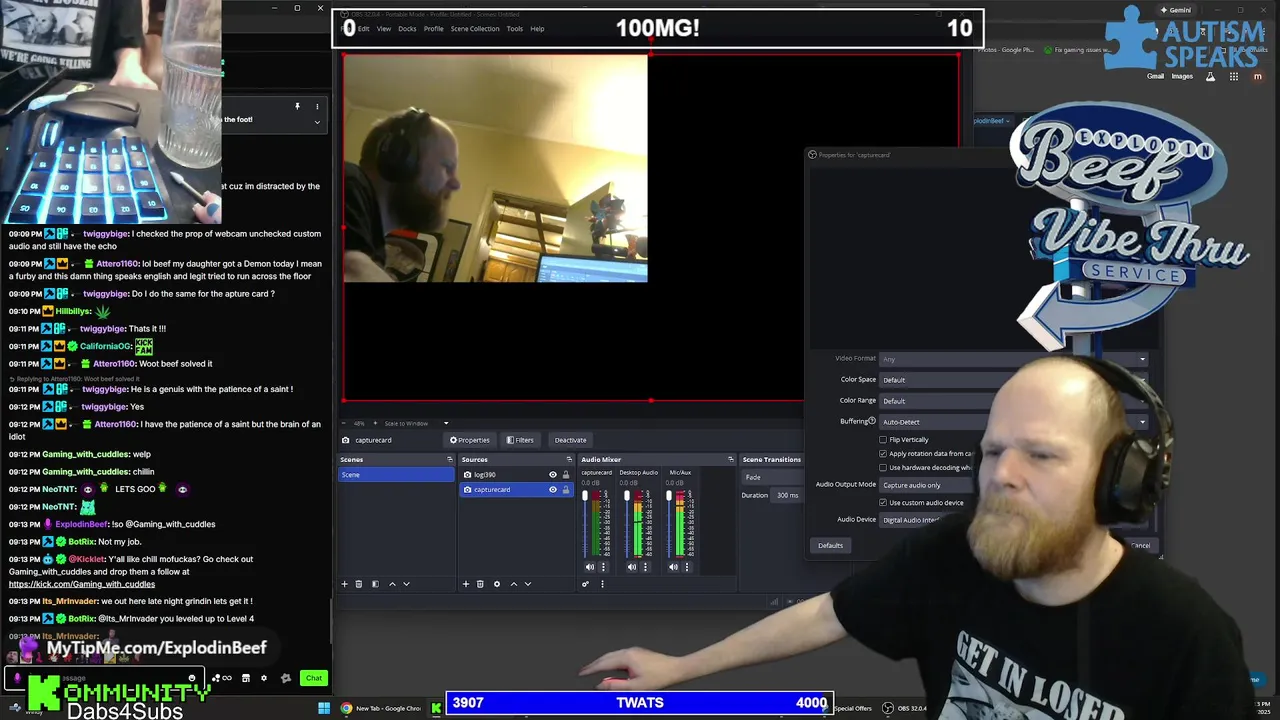
Task: Move the scene down with arrow
Action: click(x=406, y=584)
